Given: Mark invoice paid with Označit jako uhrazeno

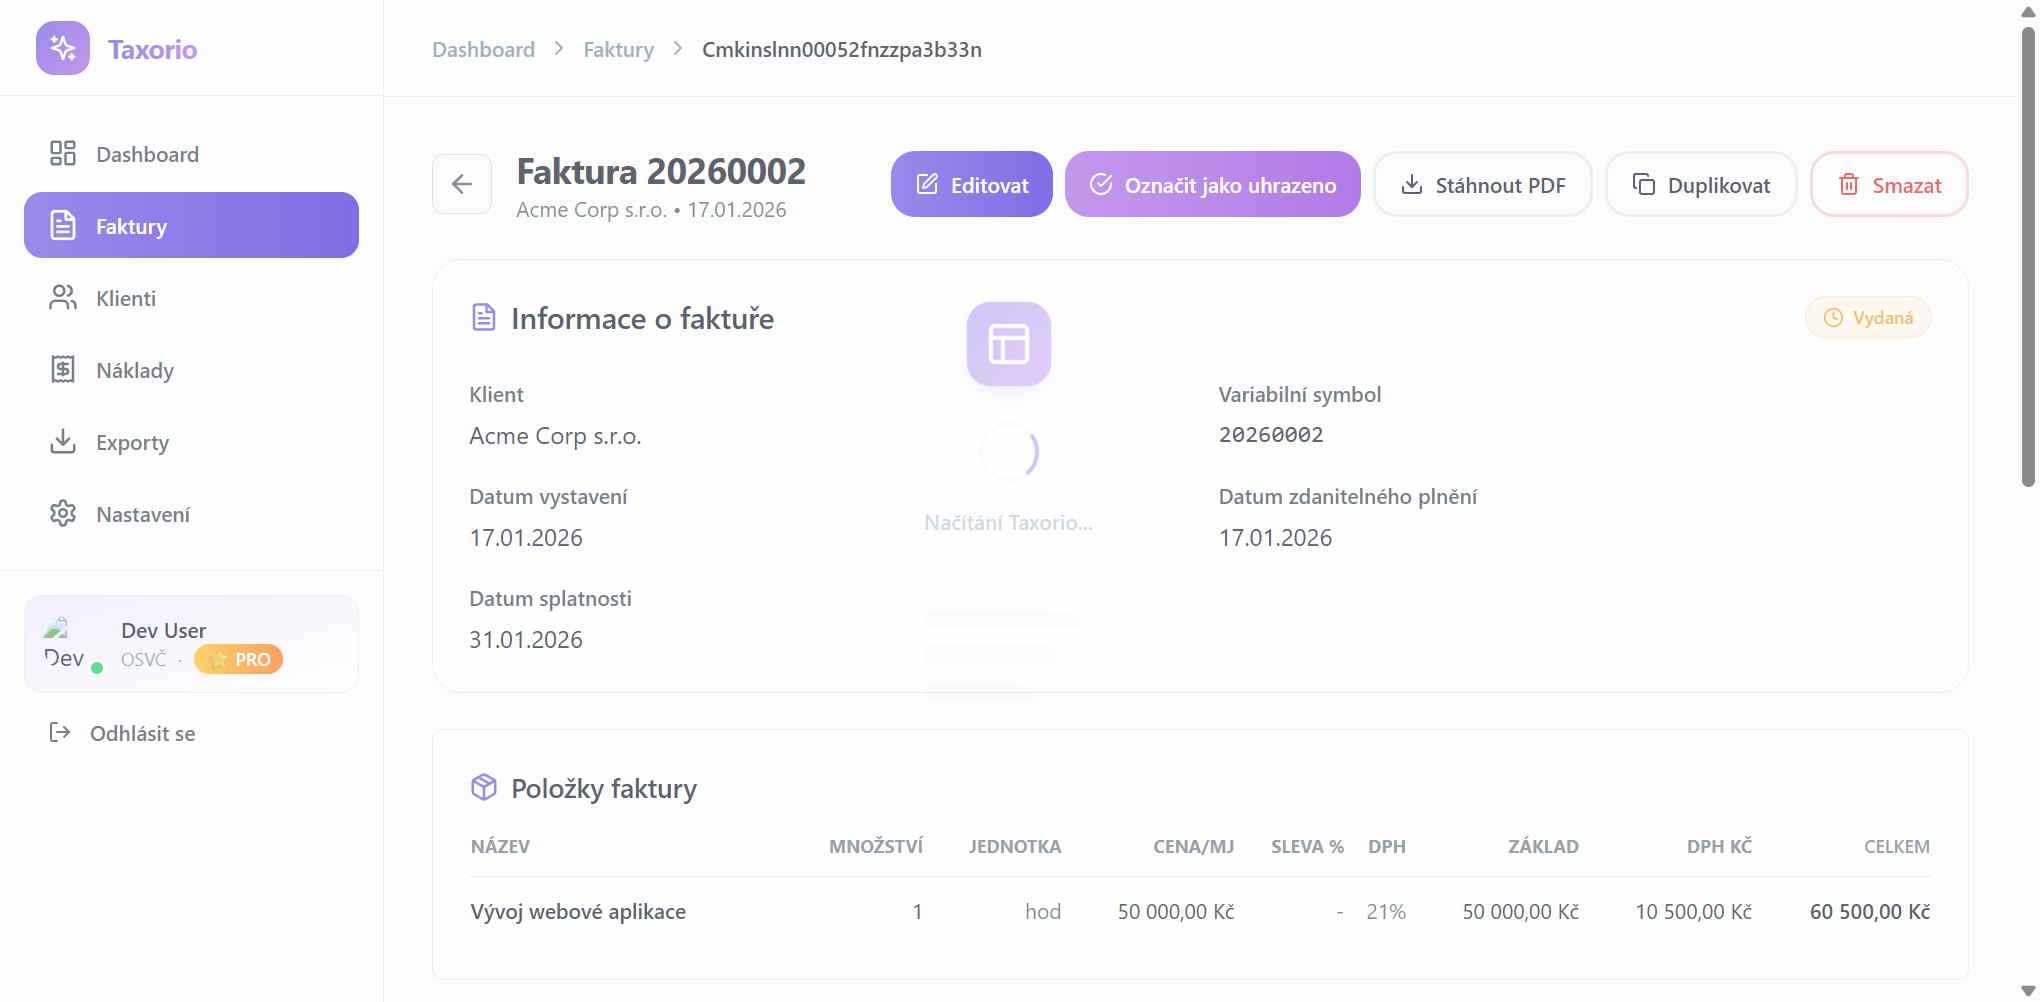Looking at the screenshot, I should (1212, 185).
